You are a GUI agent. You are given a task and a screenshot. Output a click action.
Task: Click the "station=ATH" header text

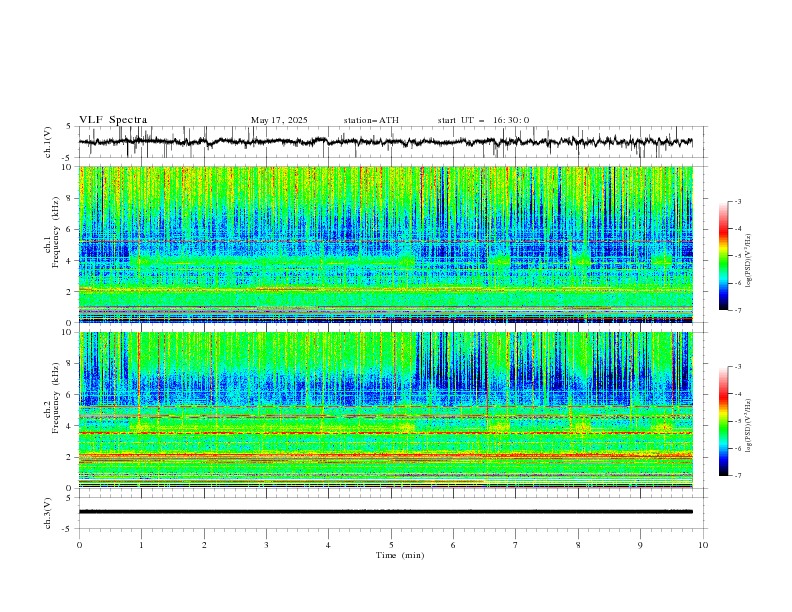click(371, 120)
